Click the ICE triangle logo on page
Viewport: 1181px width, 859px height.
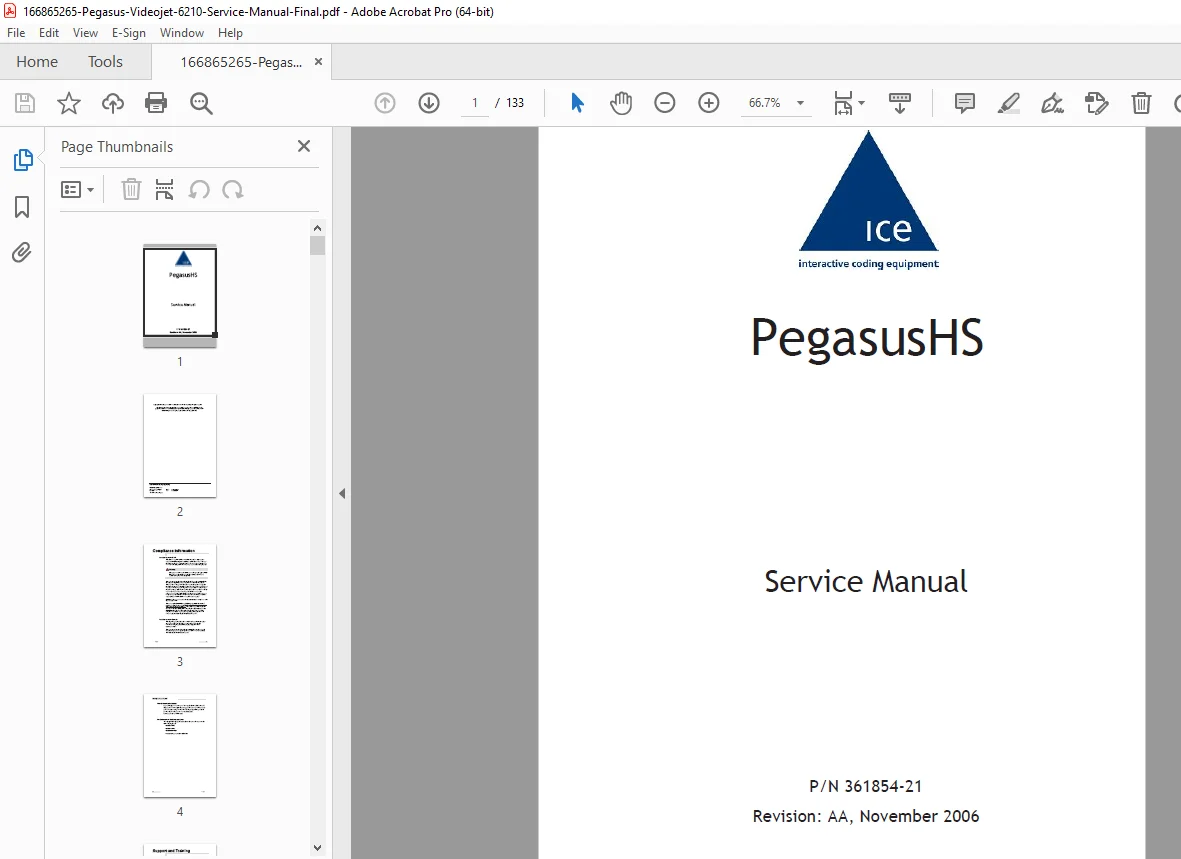click(868, 200)
